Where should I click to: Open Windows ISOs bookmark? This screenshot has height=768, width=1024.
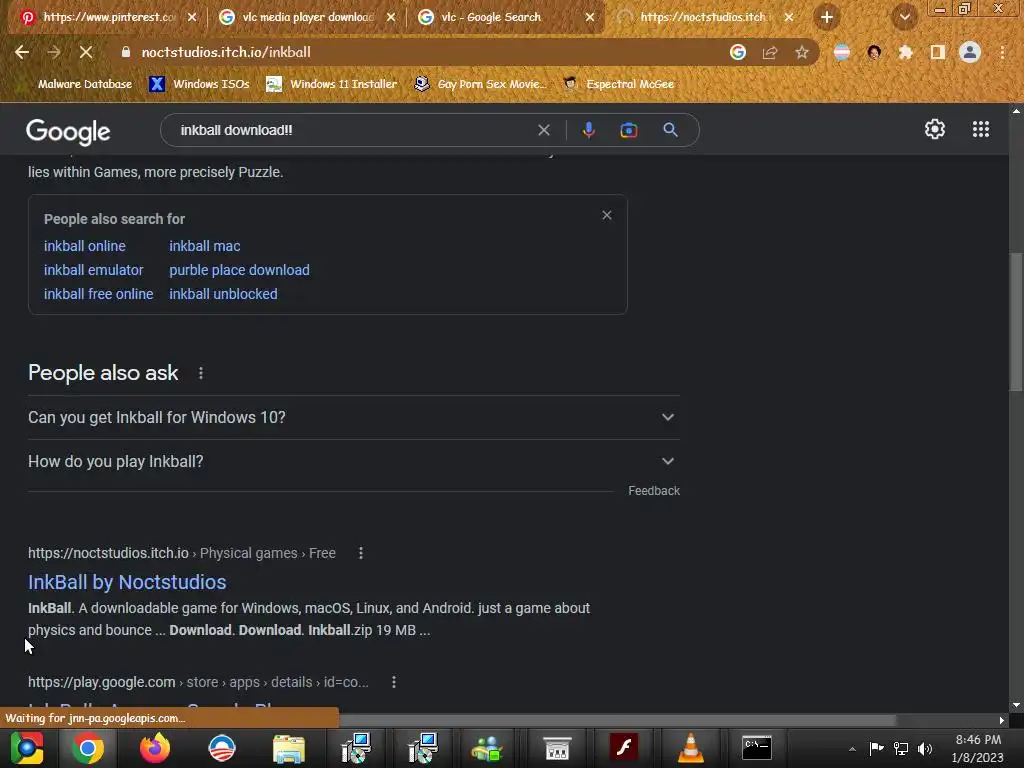pyautogui.click(x=199, y=84)
